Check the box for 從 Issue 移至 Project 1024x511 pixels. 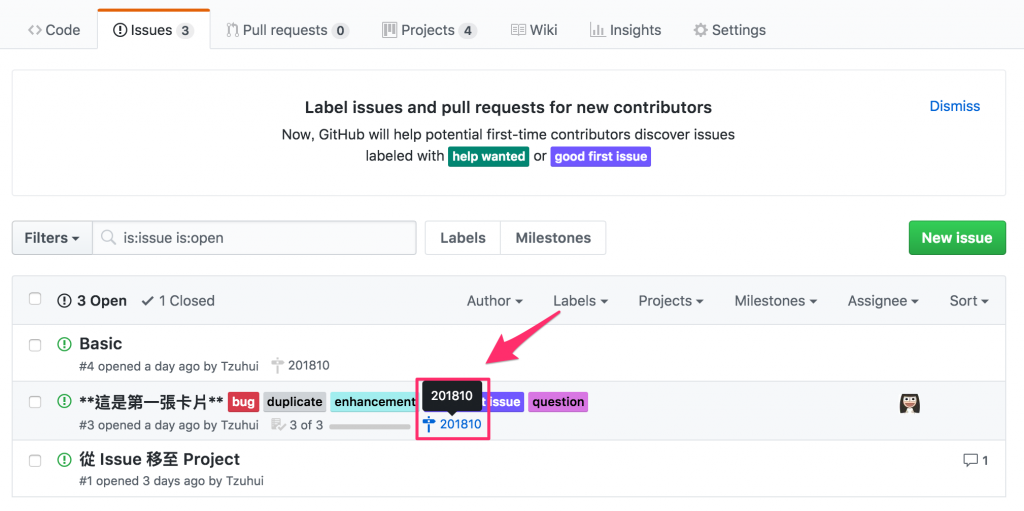[36, 460]
